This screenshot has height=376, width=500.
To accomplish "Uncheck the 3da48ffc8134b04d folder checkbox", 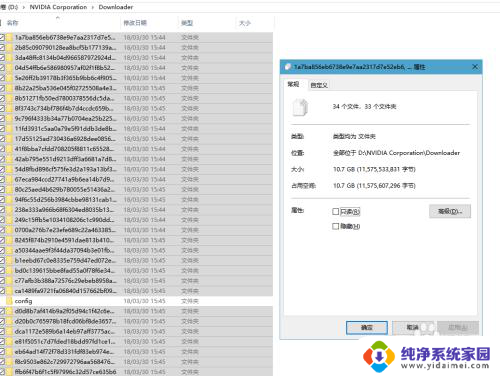I will [x=2, y=58].
